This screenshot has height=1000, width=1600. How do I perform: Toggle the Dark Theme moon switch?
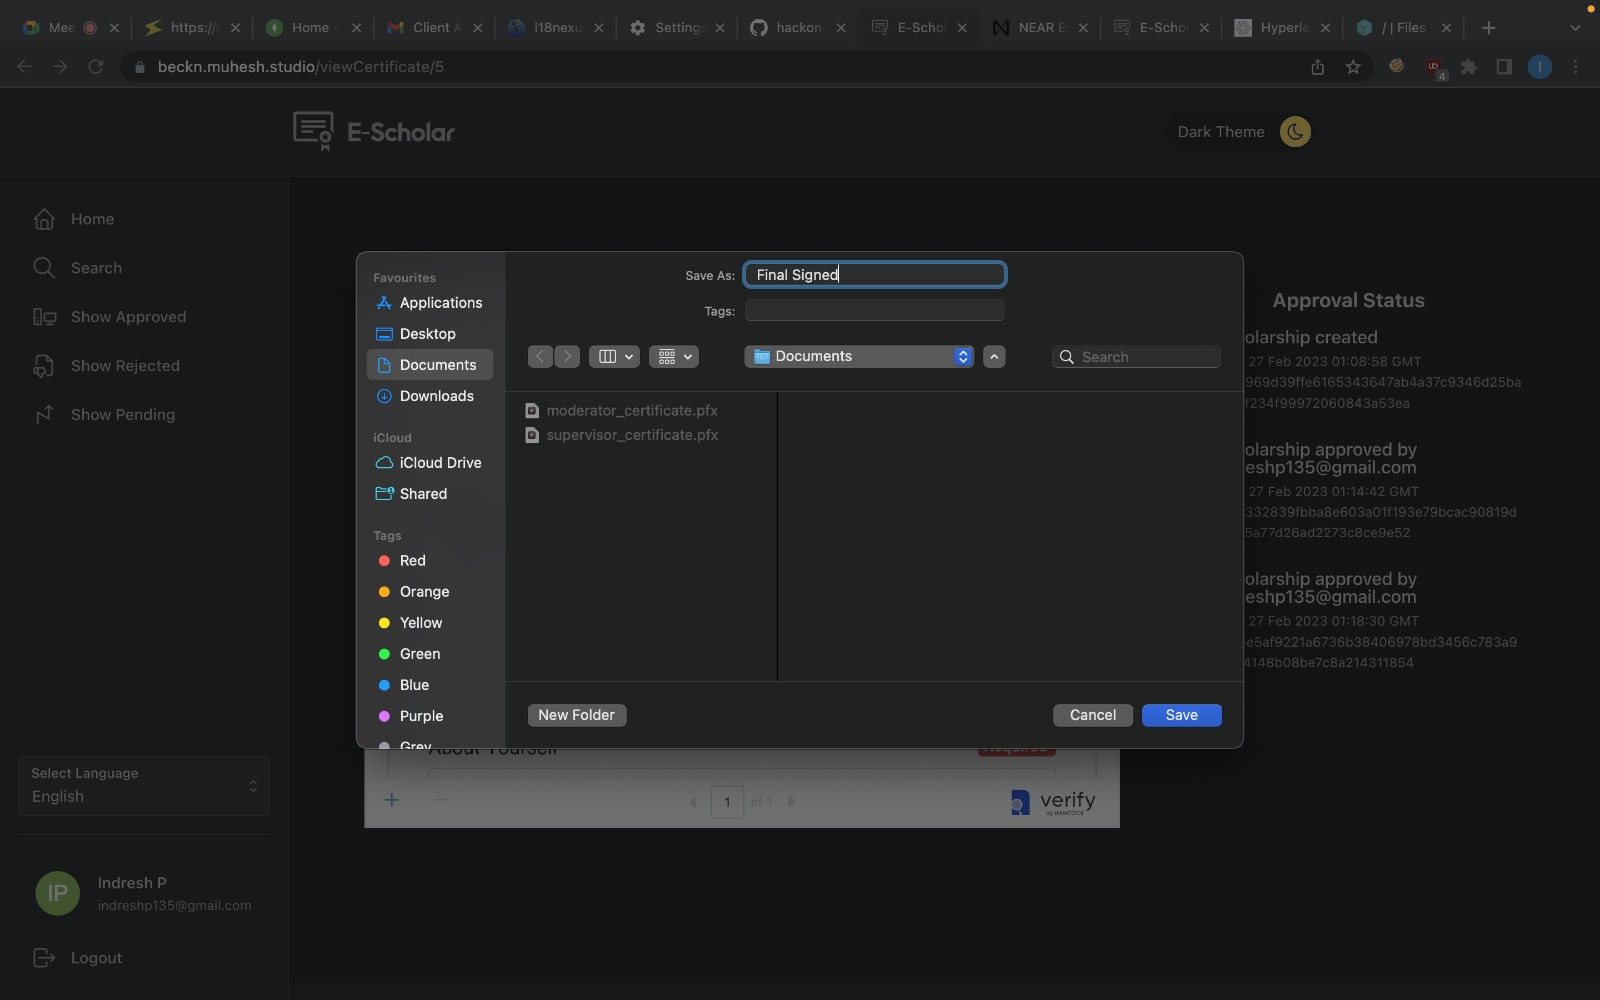click(x=1295, y=132)
